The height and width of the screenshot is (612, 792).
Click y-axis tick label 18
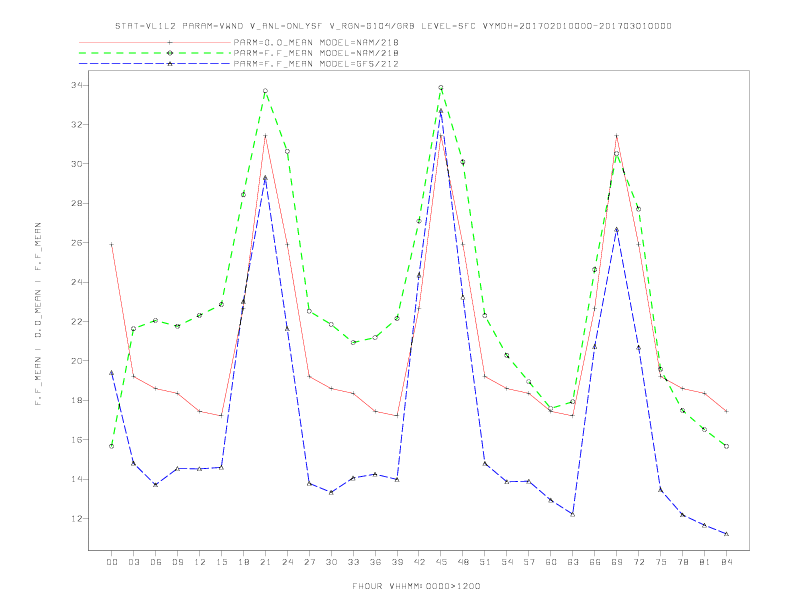tap(77, 400)
